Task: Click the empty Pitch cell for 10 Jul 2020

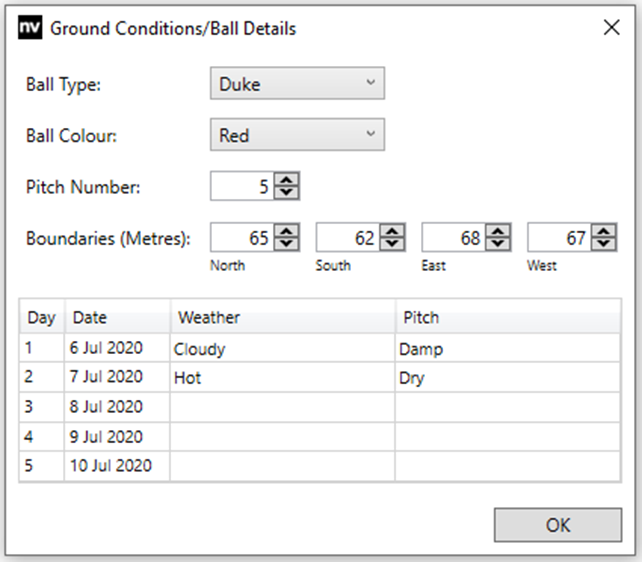Action: (x=507, y=466)
